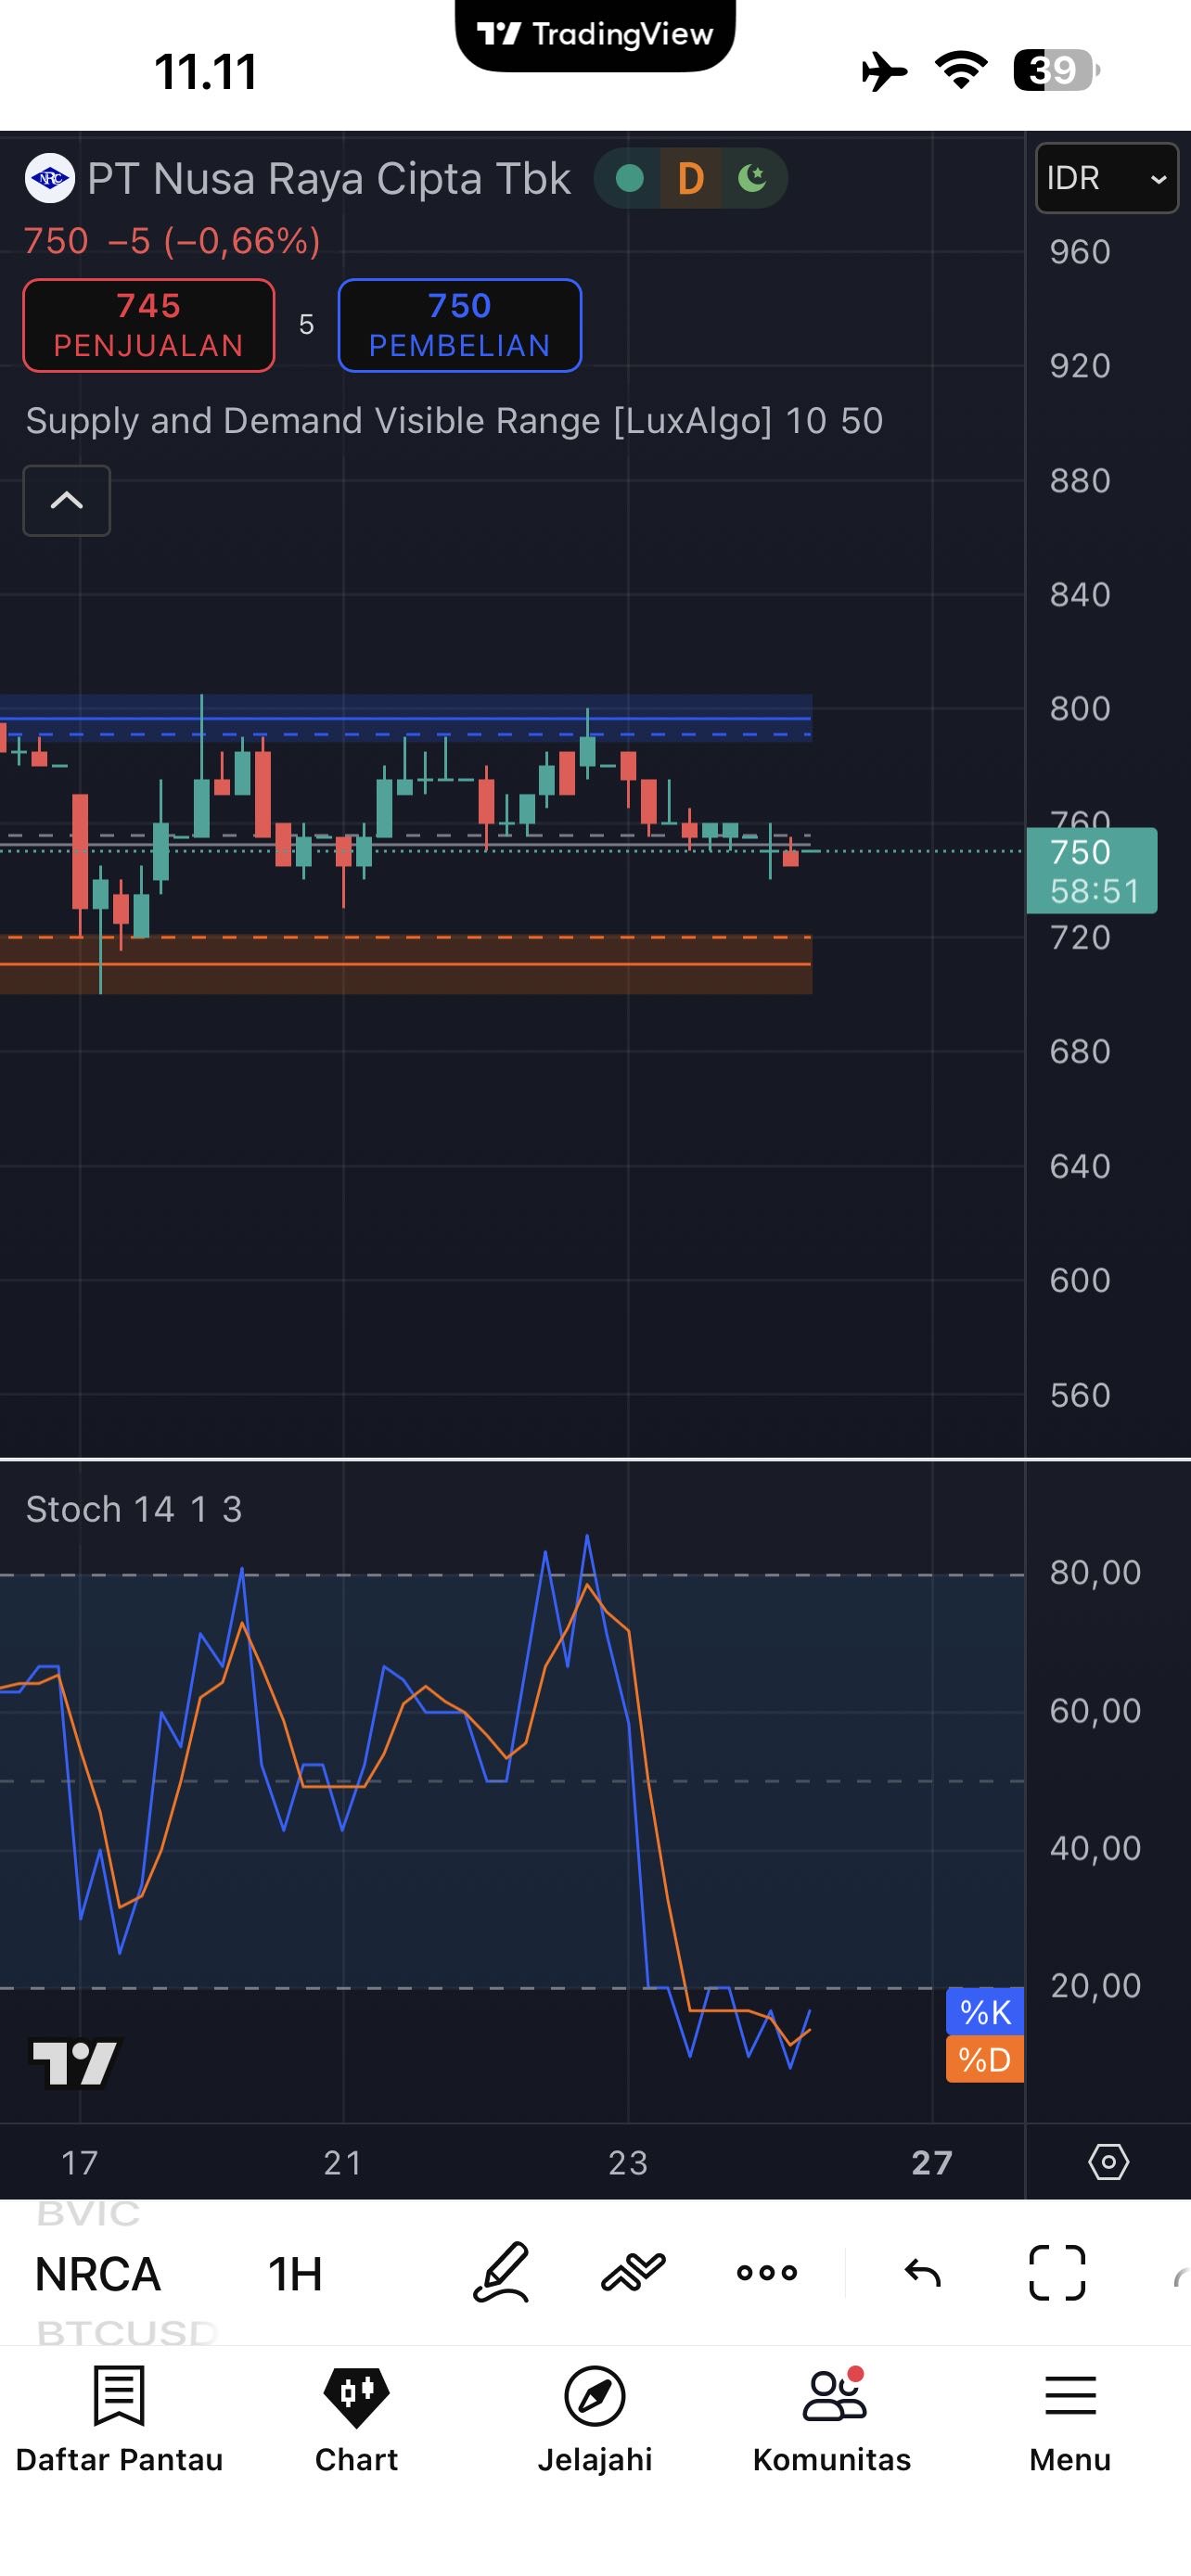
Task: Tap the 80,00 stochastic axis label
Action: pos(1095,1573)
